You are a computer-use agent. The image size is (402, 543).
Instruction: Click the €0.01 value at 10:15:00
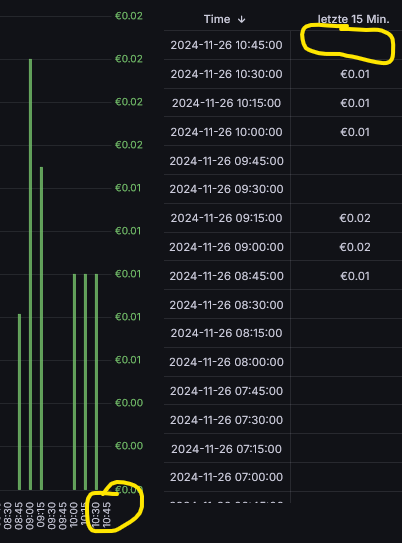point(355,103)
